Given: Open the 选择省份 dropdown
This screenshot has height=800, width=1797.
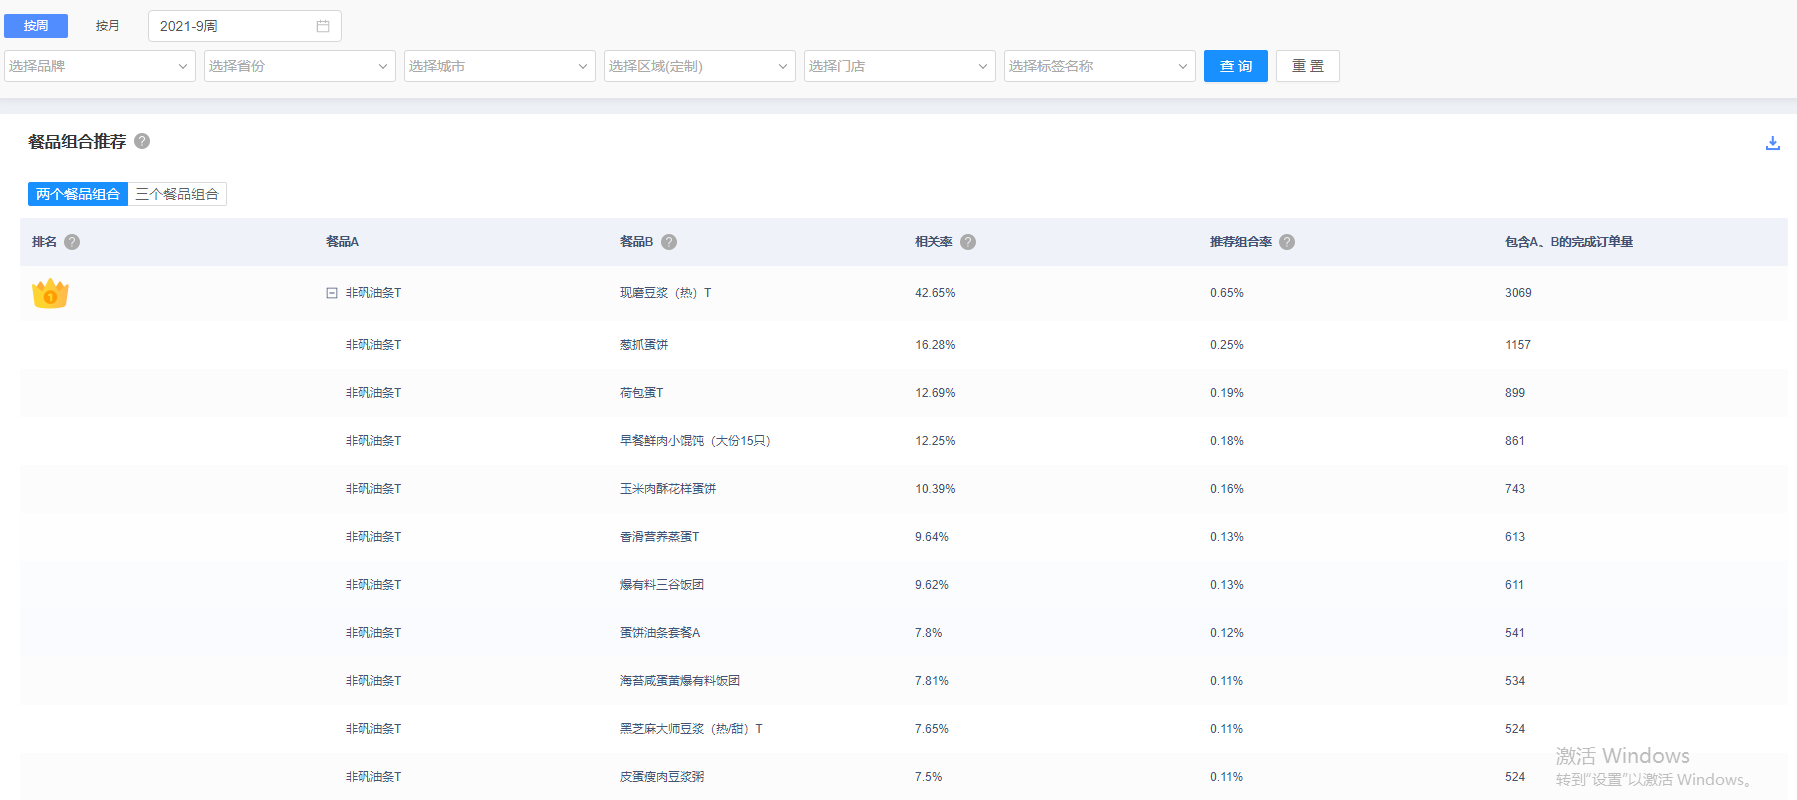Looking at the screenshot, I should pos(300,66).
